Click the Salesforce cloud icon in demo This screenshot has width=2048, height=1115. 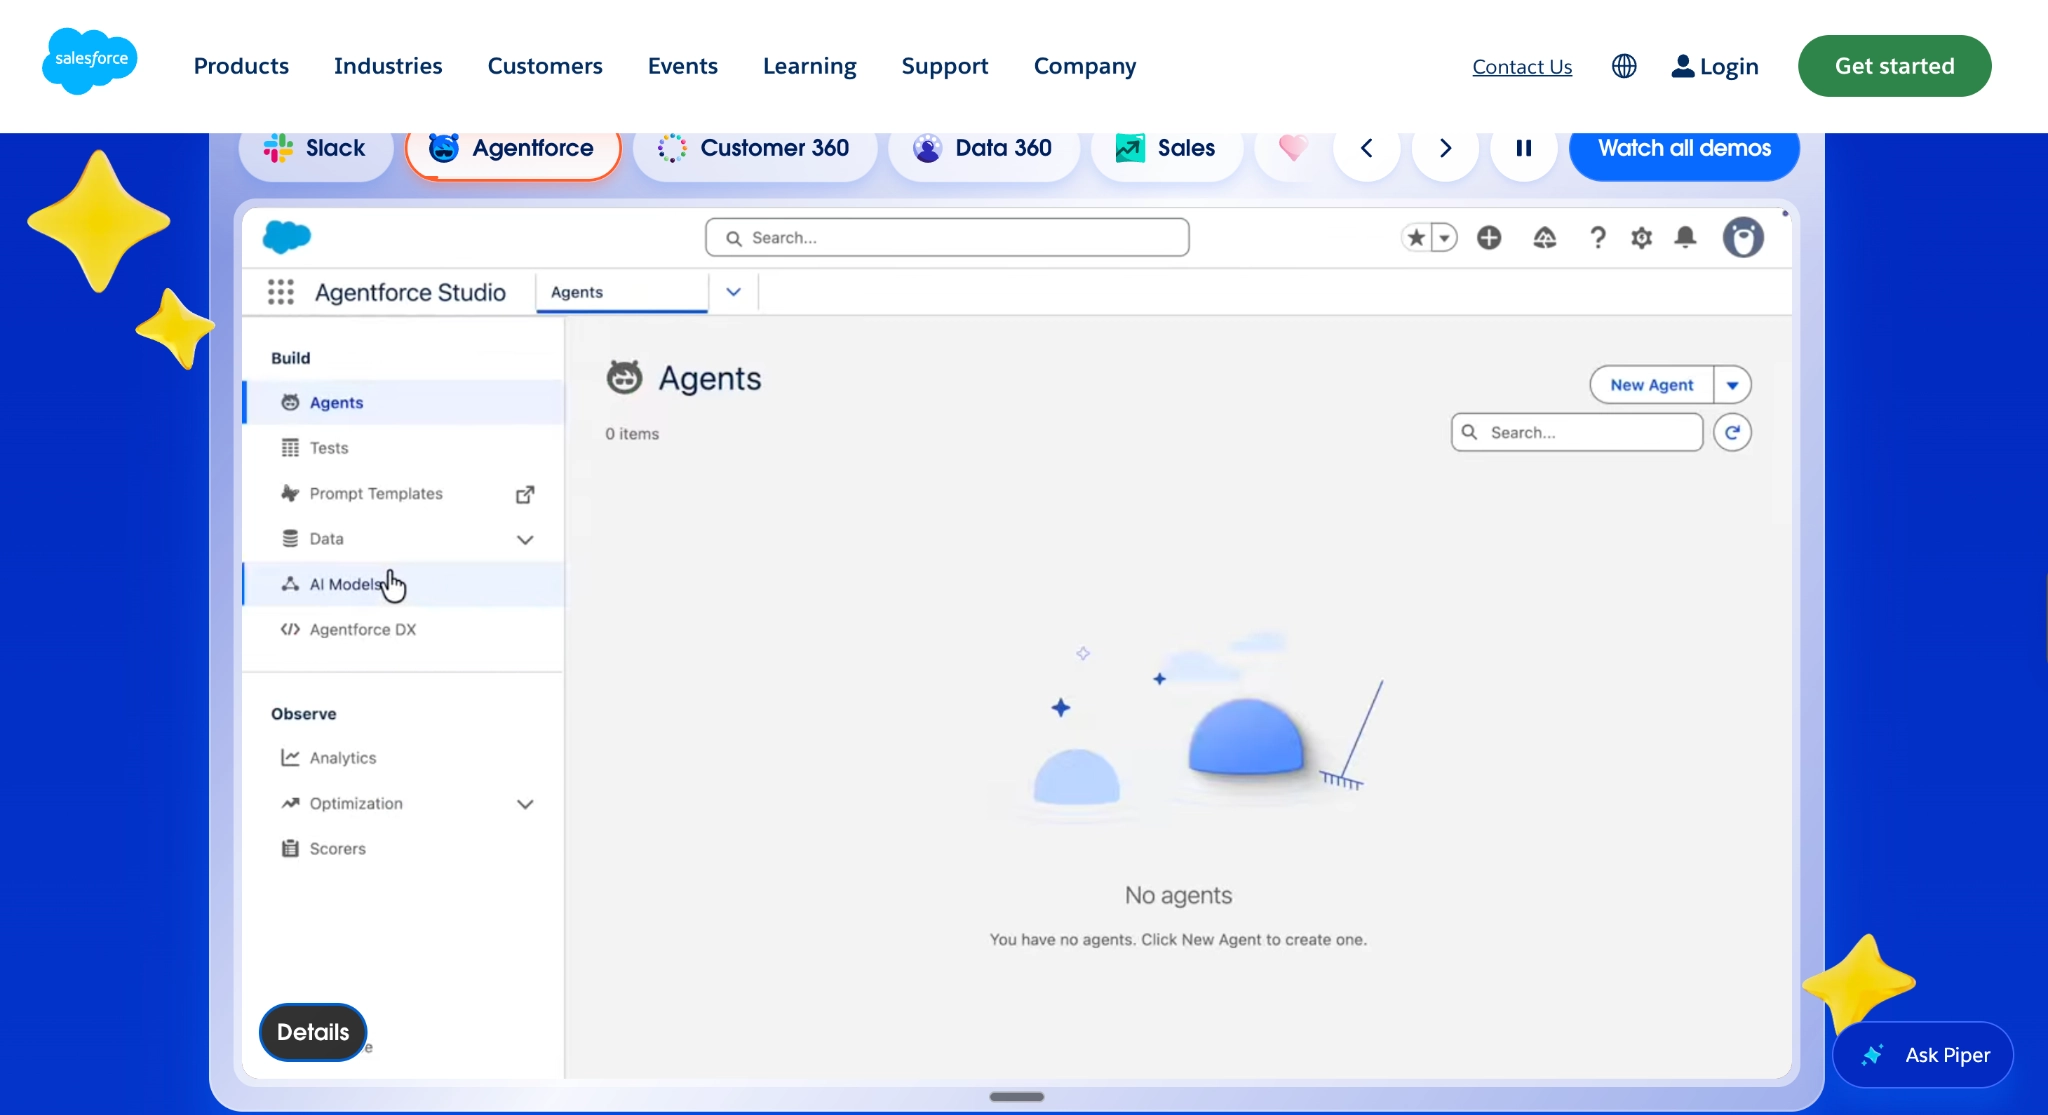point(287,237)
